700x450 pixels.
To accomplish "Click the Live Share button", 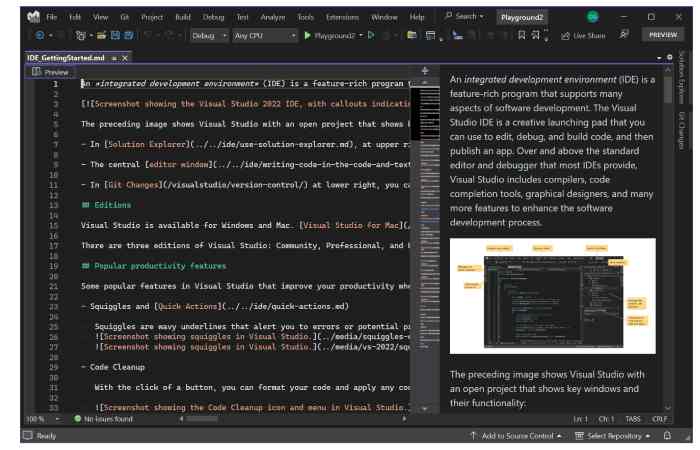I will click(x=583, y=36).
